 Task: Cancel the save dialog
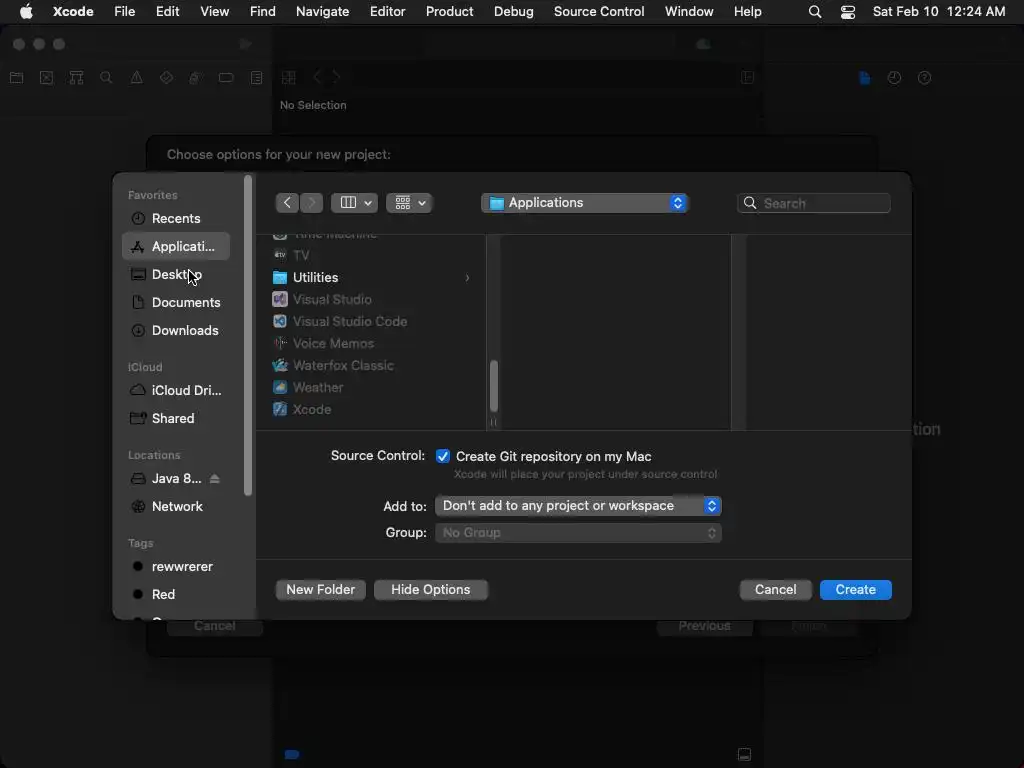(775, 590)
